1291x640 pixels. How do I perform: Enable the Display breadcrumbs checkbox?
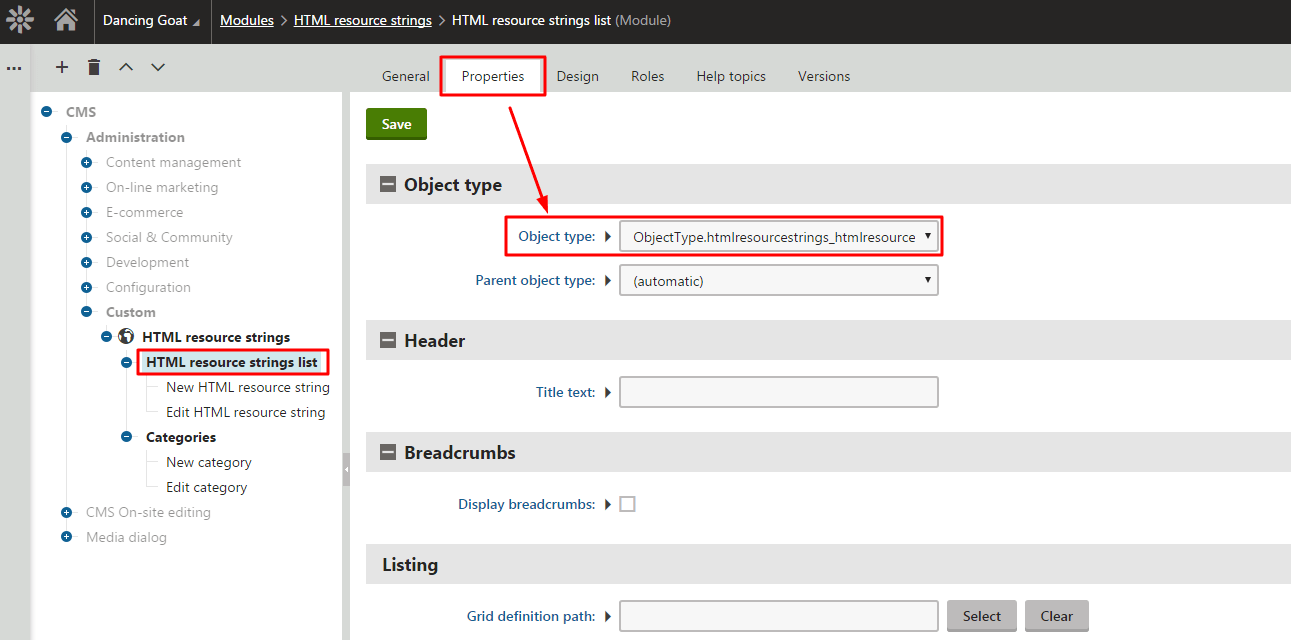[627, 504]
